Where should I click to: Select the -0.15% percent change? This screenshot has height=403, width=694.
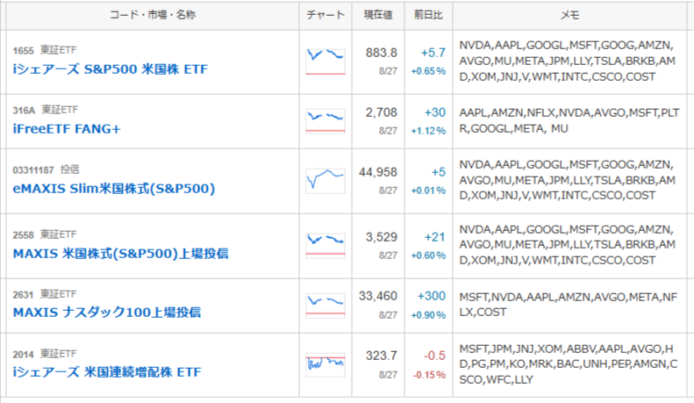coord(429,375)
